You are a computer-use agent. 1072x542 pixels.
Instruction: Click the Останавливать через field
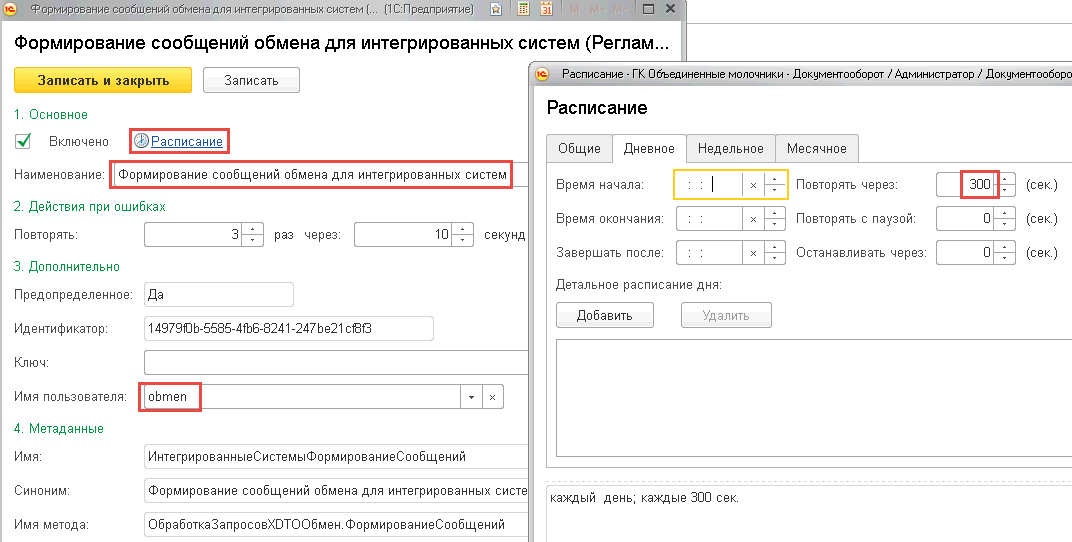pos(966,253)
